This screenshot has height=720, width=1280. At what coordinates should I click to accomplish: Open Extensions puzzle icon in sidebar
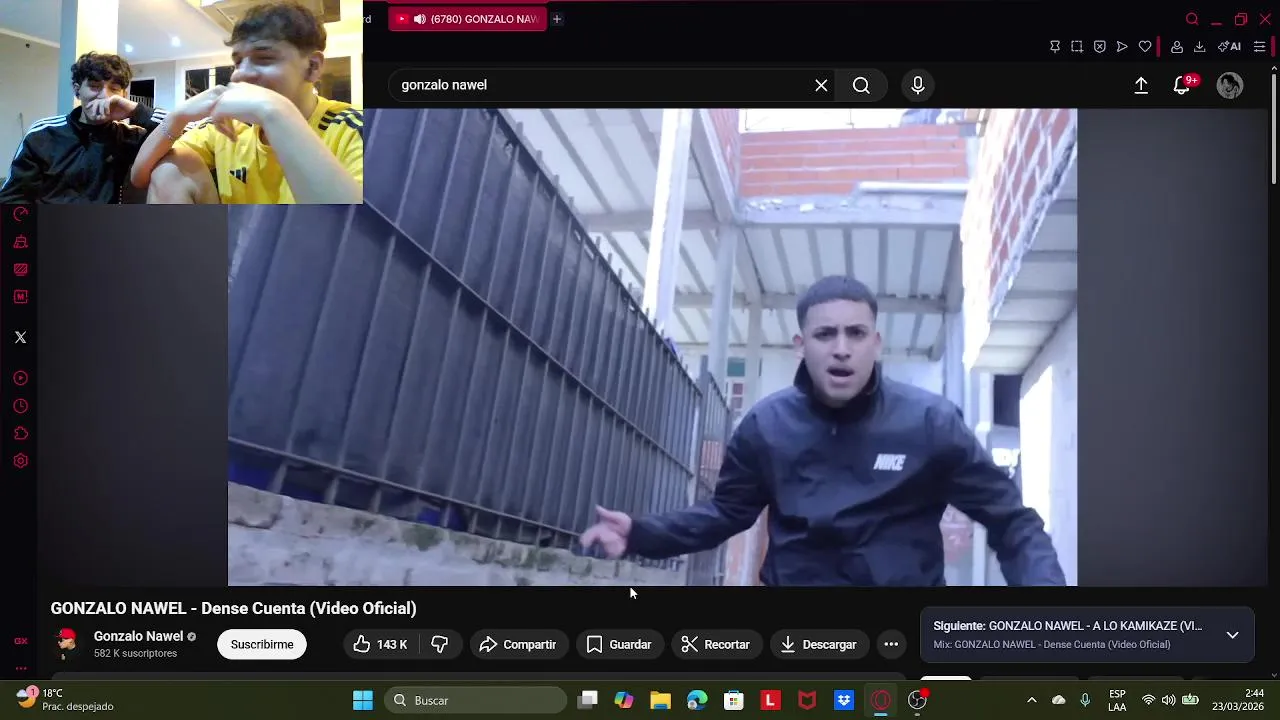(20, 434)
